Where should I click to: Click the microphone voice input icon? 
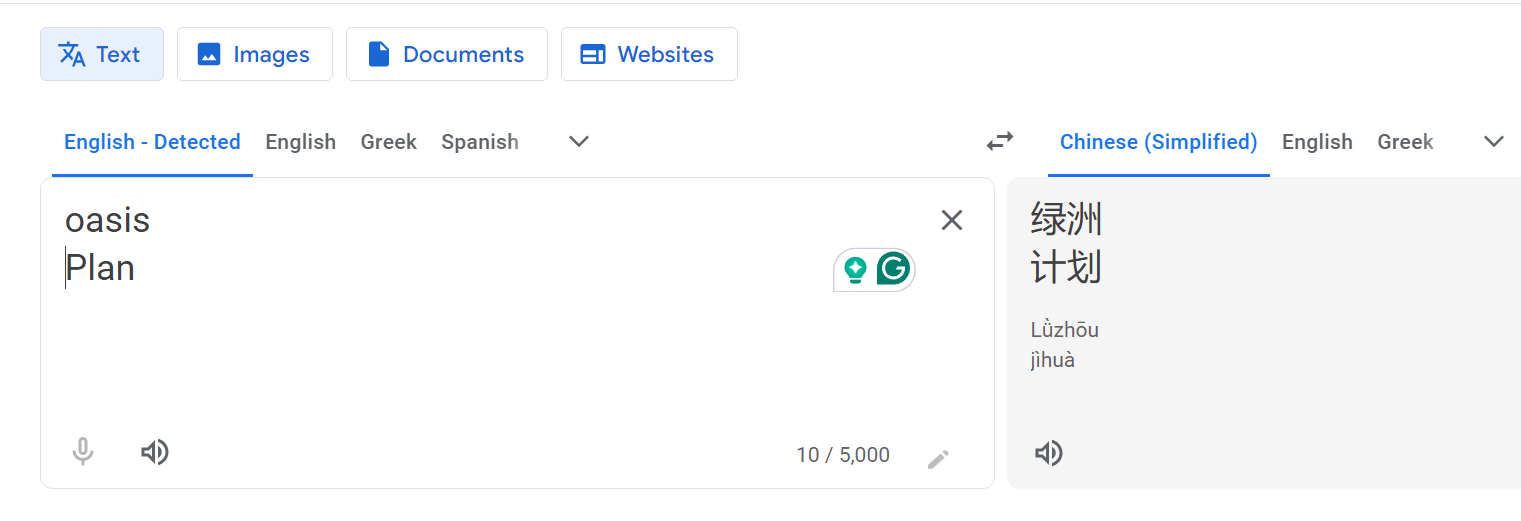pyautogui.click(x=83, y=453)
